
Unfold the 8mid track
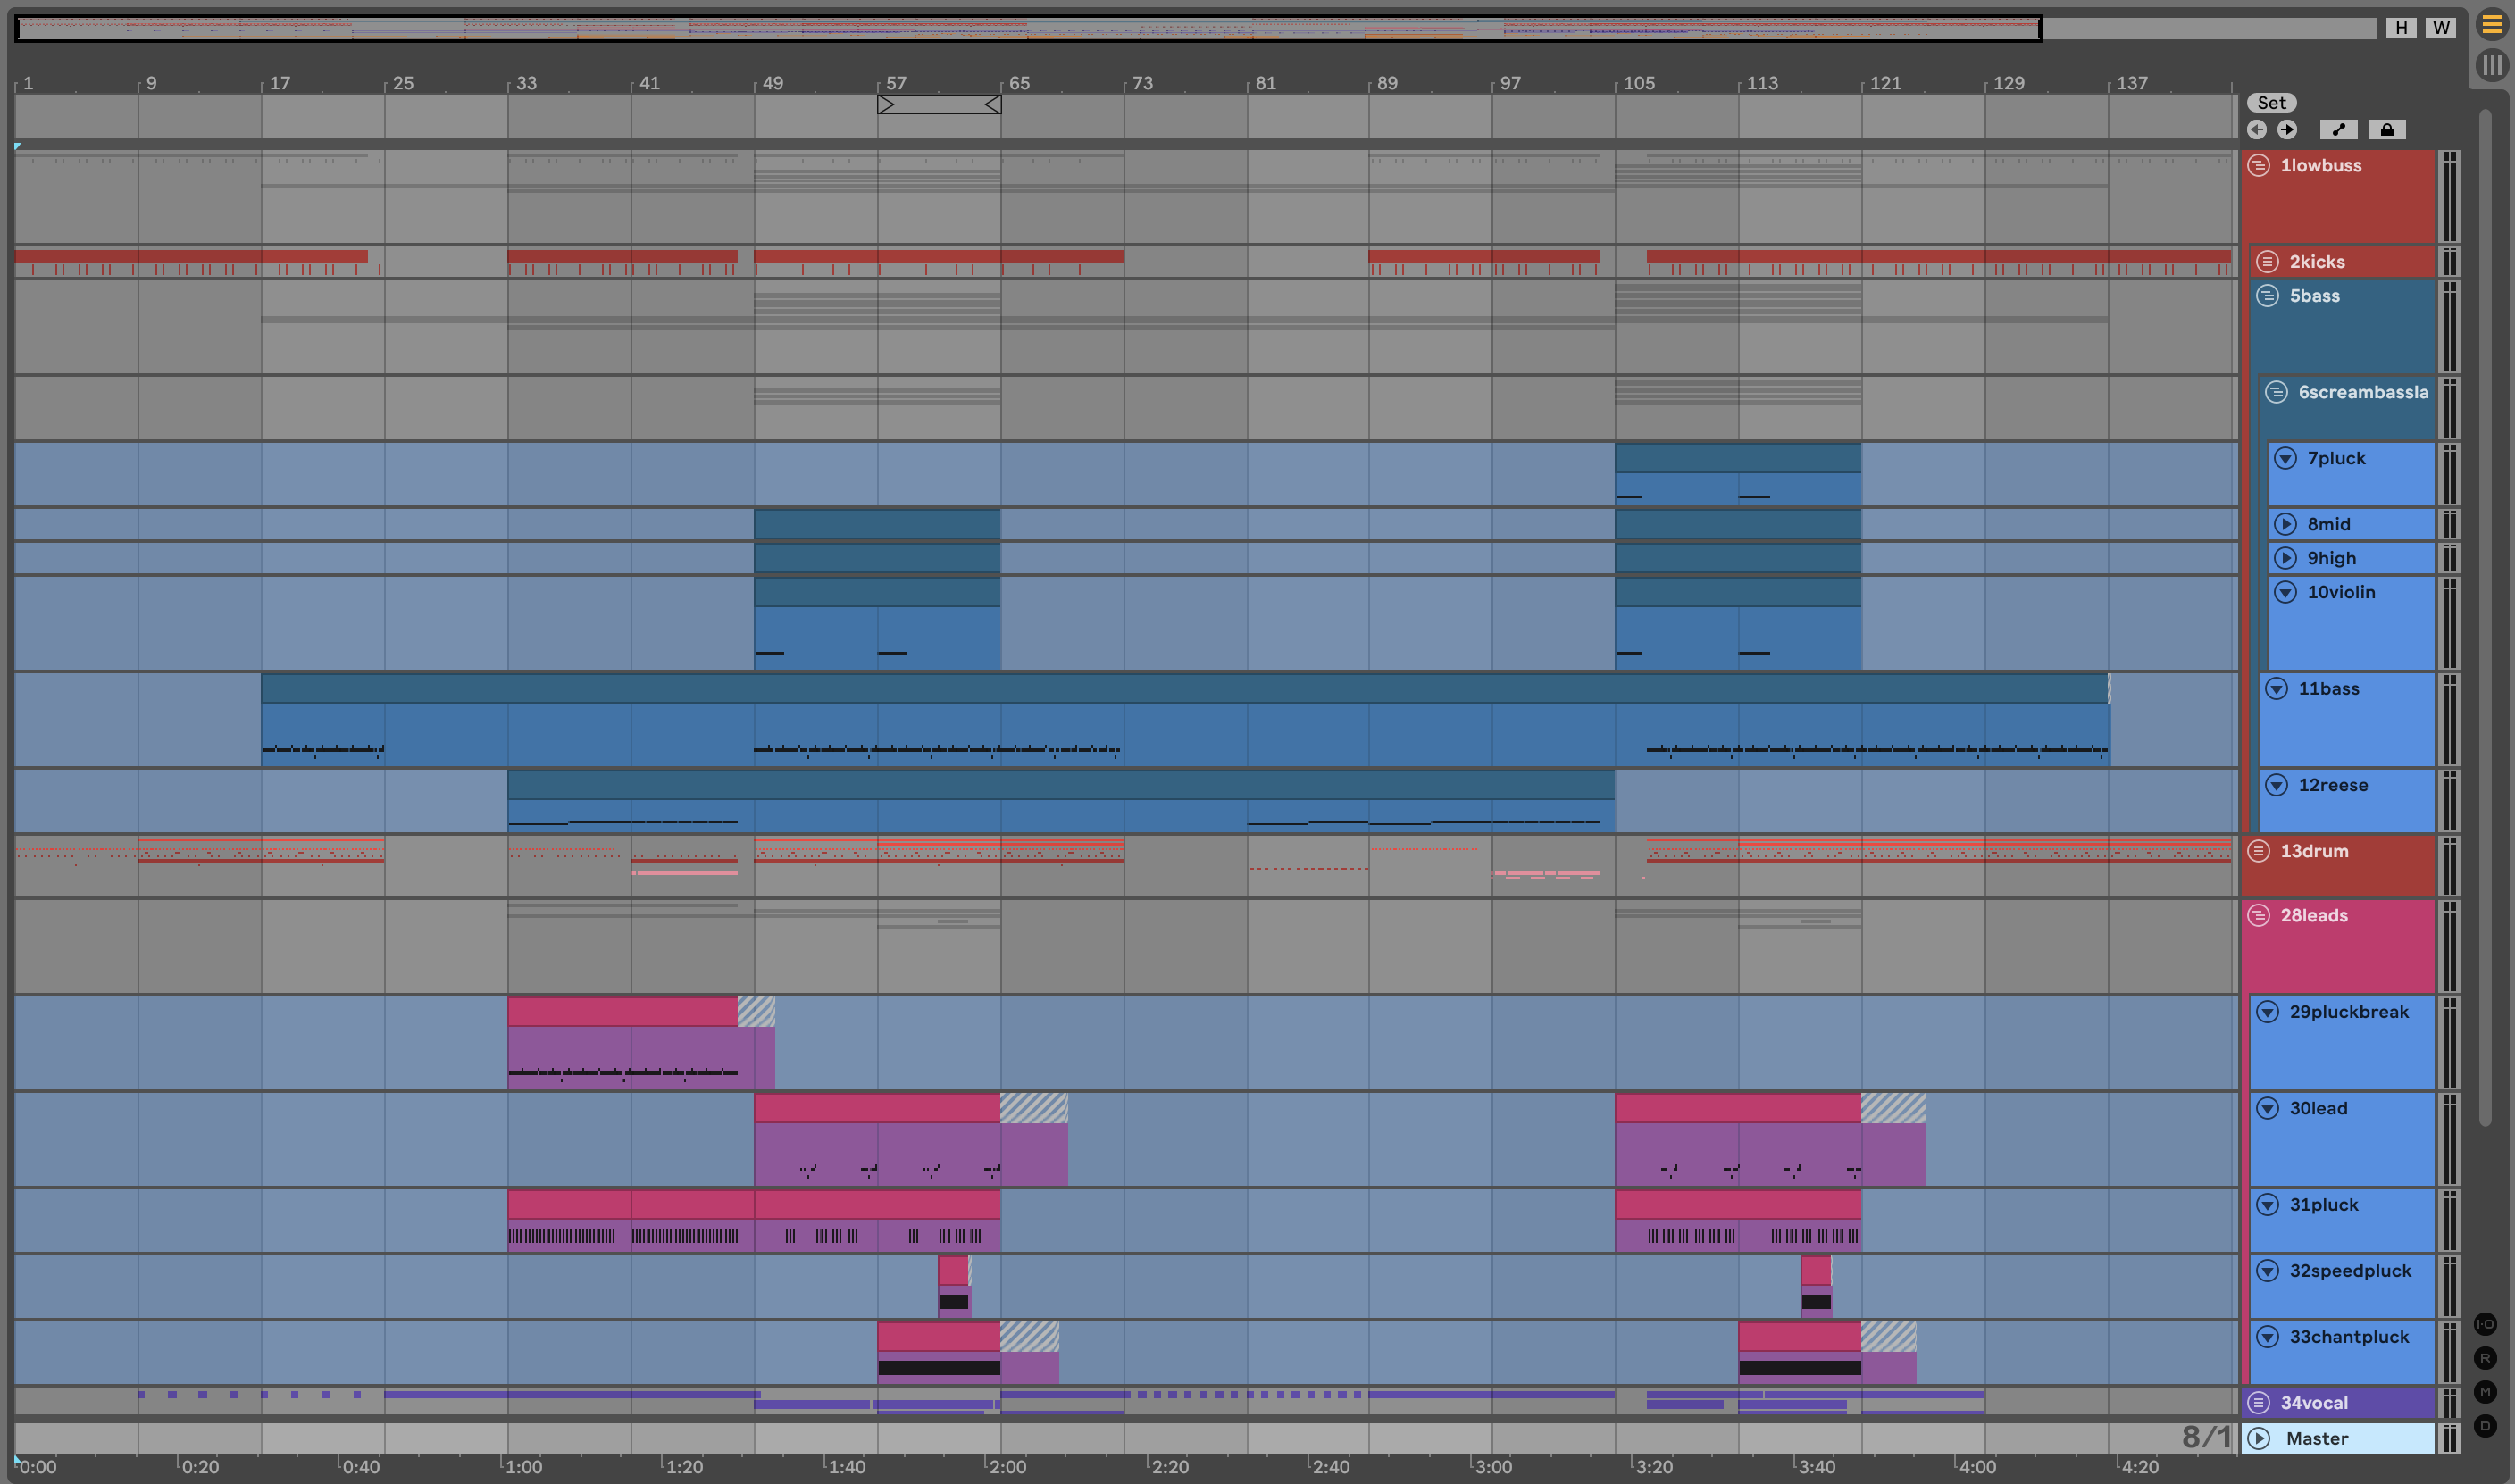point(2285,524)
